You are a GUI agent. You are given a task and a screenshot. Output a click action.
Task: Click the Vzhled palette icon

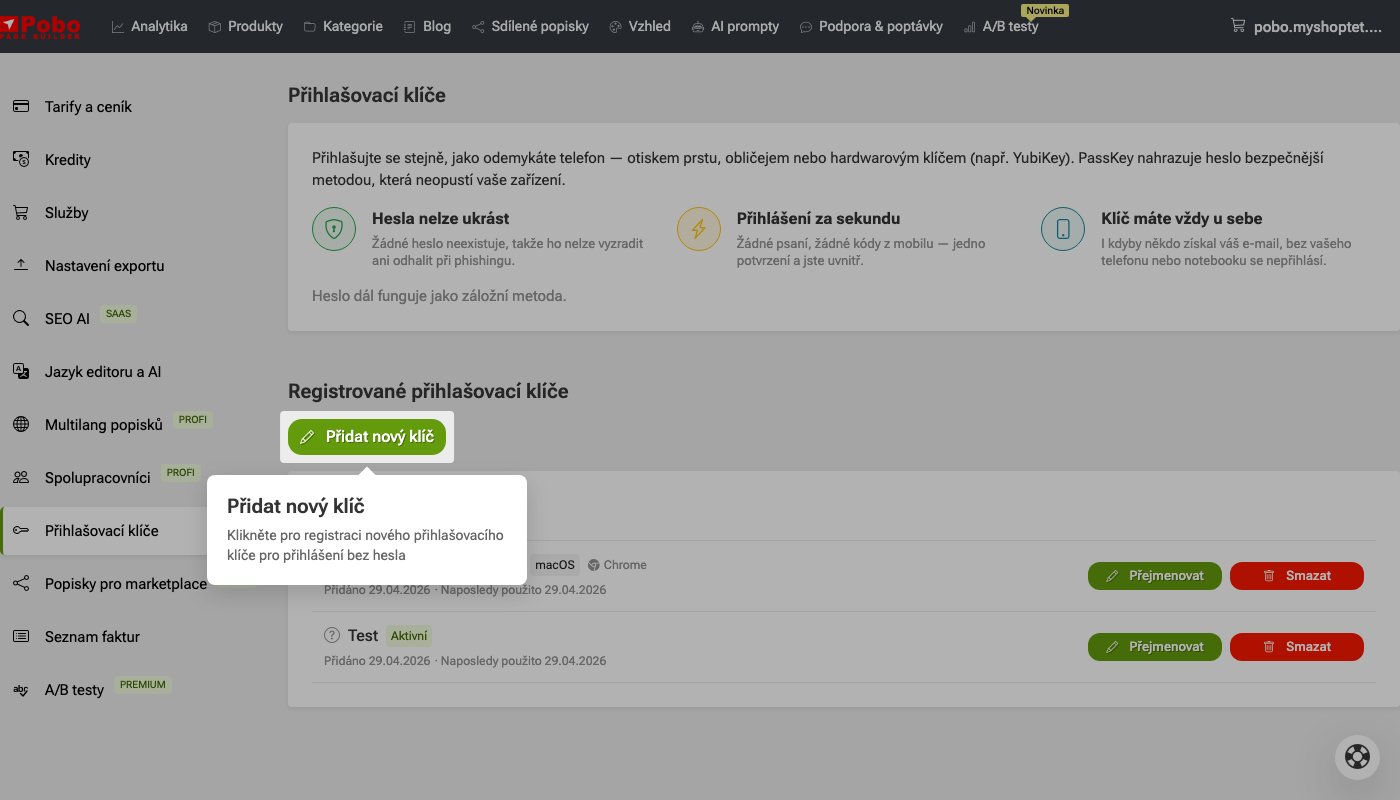pos(615,27)
